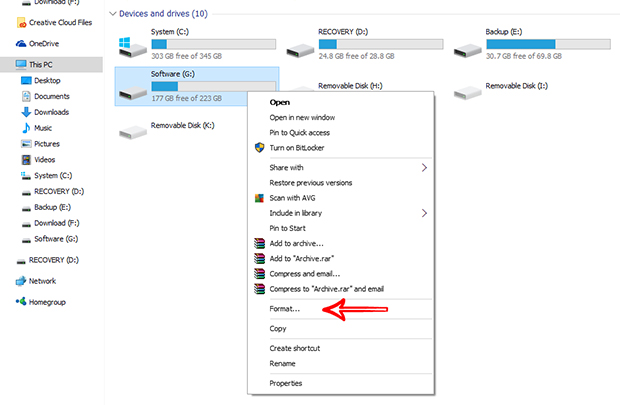Click the System (C:) capacity bar

(214, 44)
